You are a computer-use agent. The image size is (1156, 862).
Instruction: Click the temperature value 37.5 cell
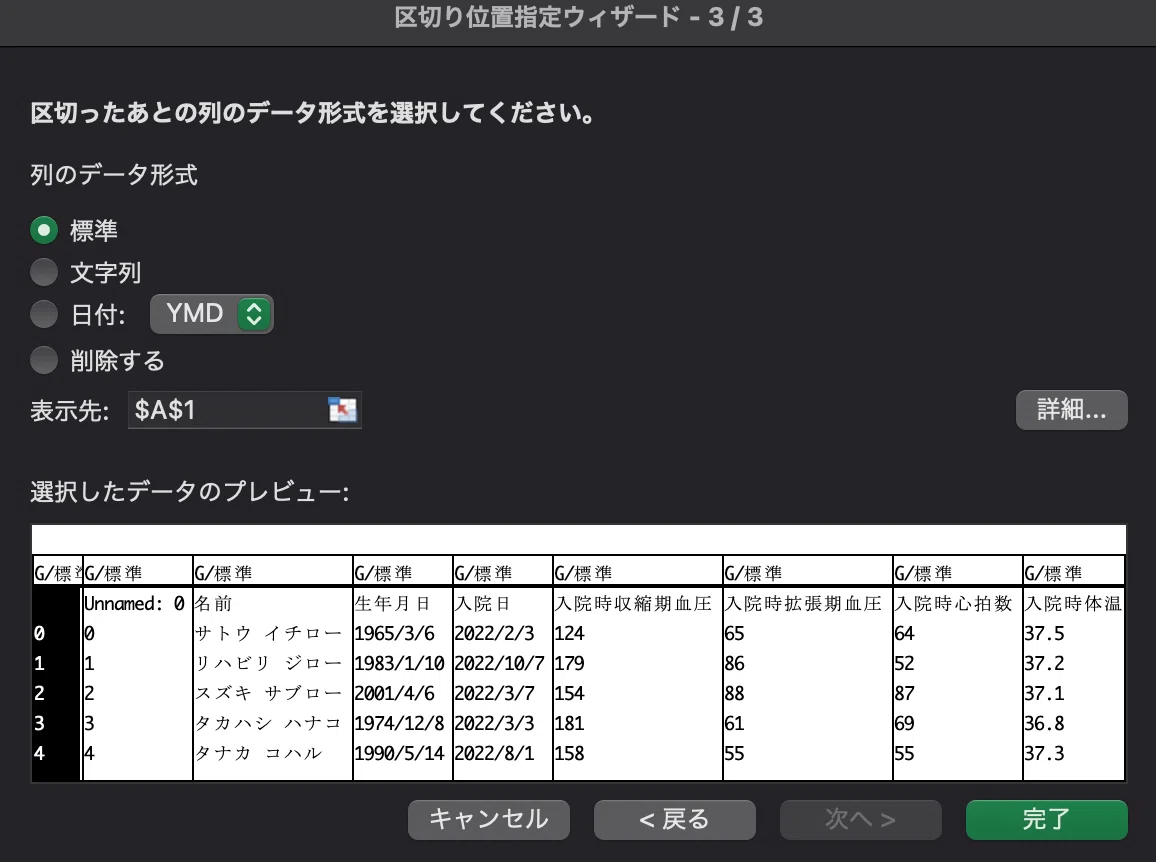[1045, 633]
